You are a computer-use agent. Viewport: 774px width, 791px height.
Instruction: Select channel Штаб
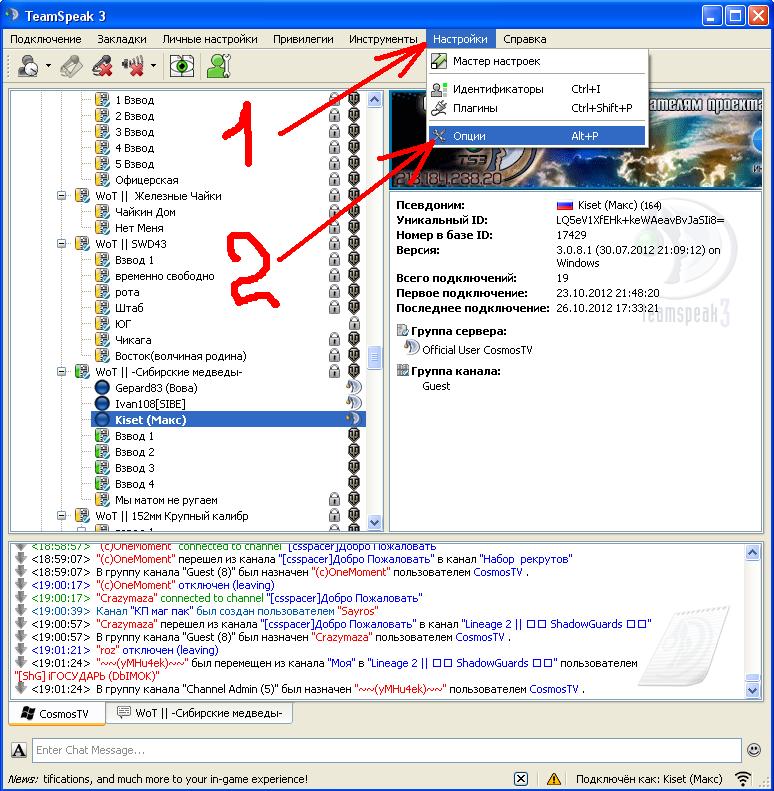(129, 308)
